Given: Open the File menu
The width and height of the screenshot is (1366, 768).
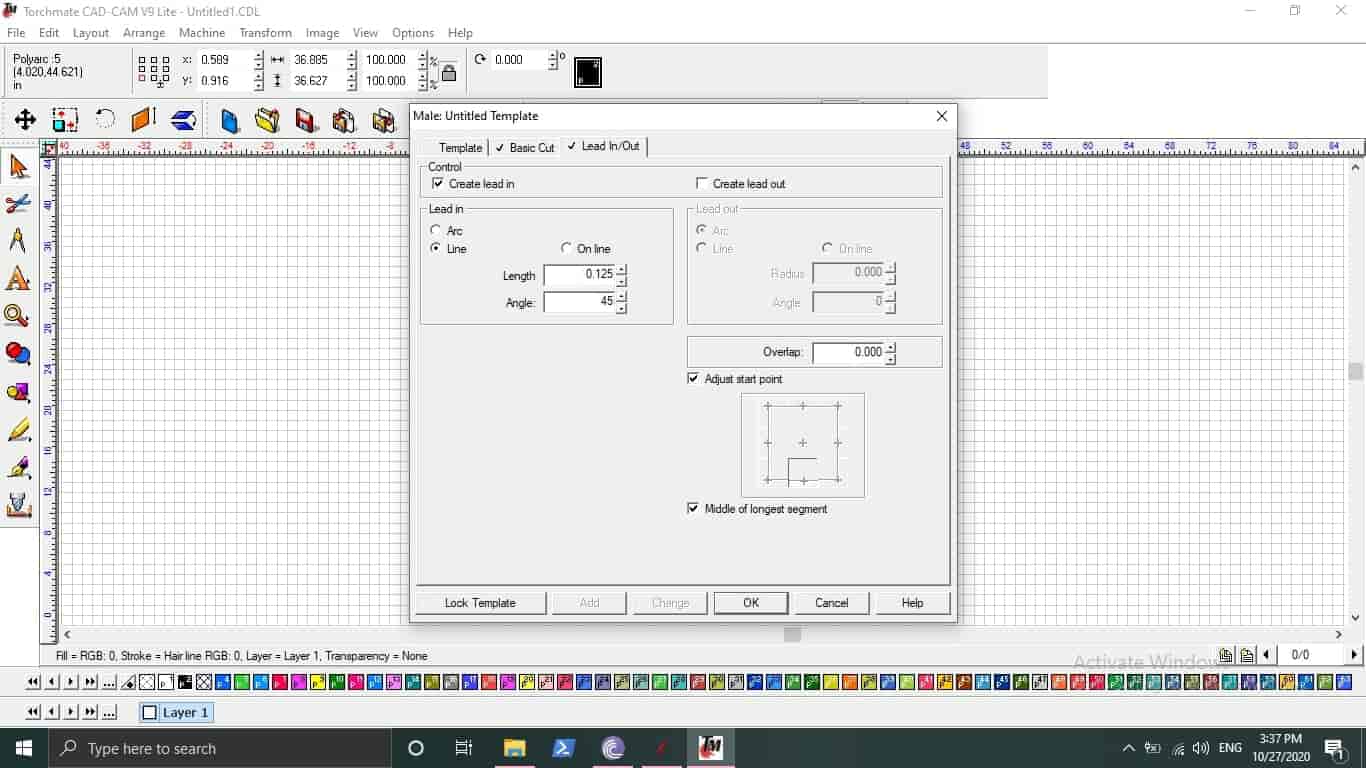Looking at the screenshot, I should (x=16, y=33).
